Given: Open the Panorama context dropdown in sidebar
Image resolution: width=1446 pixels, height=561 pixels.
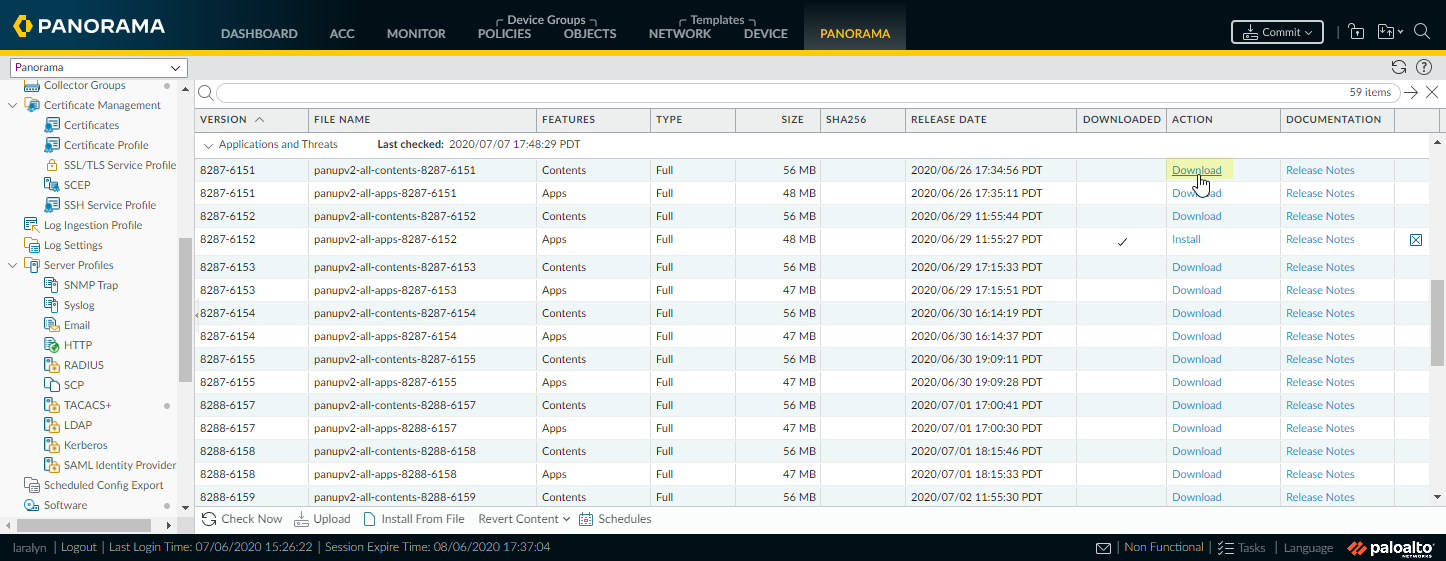Looking at the screenshot, I should point(98,68).
